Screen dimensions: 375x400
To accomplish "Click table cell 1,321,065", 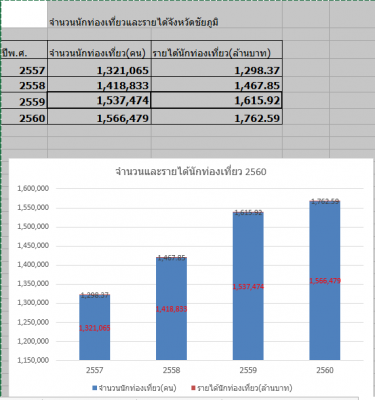I will [x=99, y=68].
